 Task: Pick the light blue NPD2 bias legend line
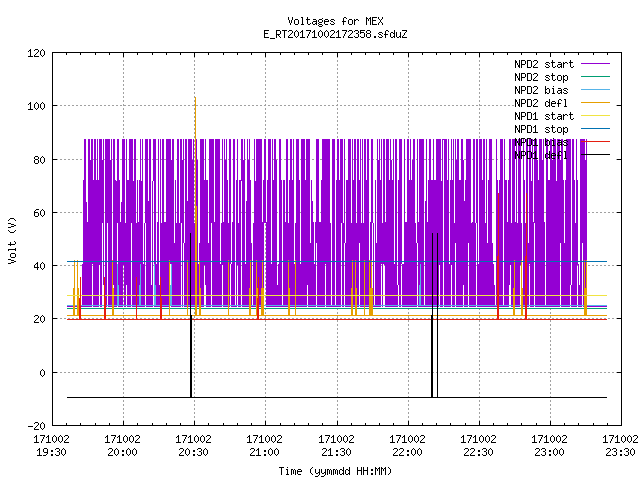pos(596,89)
